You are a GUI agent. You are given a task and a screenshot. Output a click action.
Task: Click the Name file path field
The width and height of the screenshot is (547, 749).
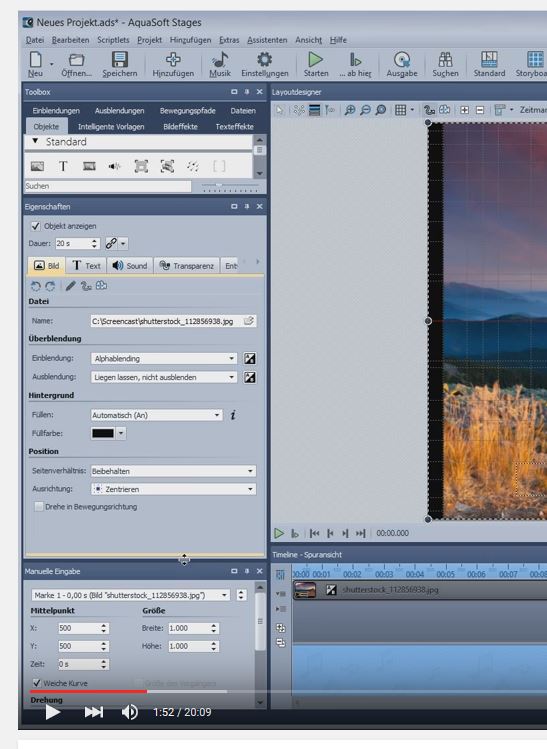pyautogui.click(x=166, y=321)
